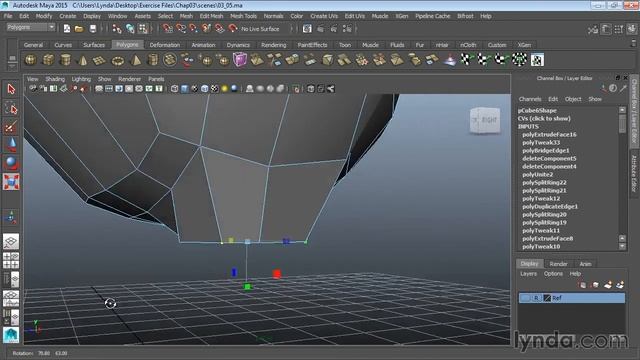The height and width of the screenshot is (360, 640).
Task: Open the Mesh Tools menu
Action: click(x=243, y=16)
